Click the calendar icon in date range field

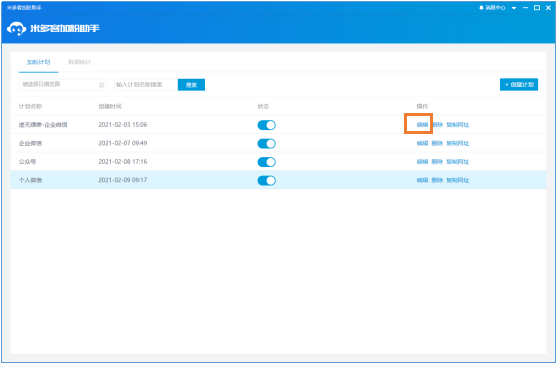101,85
